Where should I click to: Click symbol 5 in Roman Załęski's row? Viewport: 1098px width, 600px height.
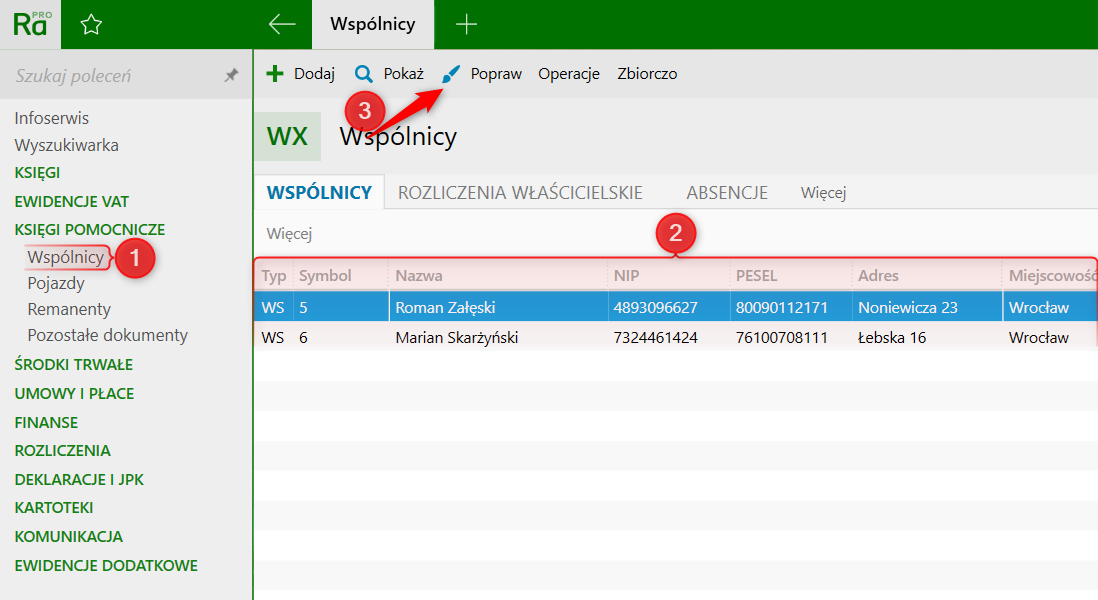click(304, 307)
